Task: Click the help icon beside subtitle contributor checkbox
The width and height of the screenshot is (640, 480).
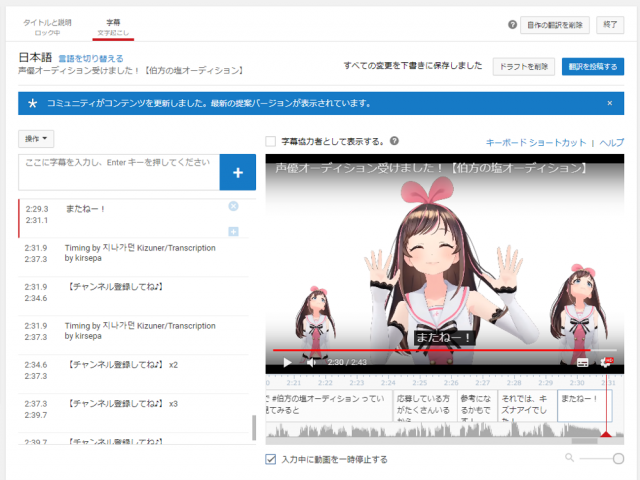Action: pyautogui.click(x=394, y=141)
